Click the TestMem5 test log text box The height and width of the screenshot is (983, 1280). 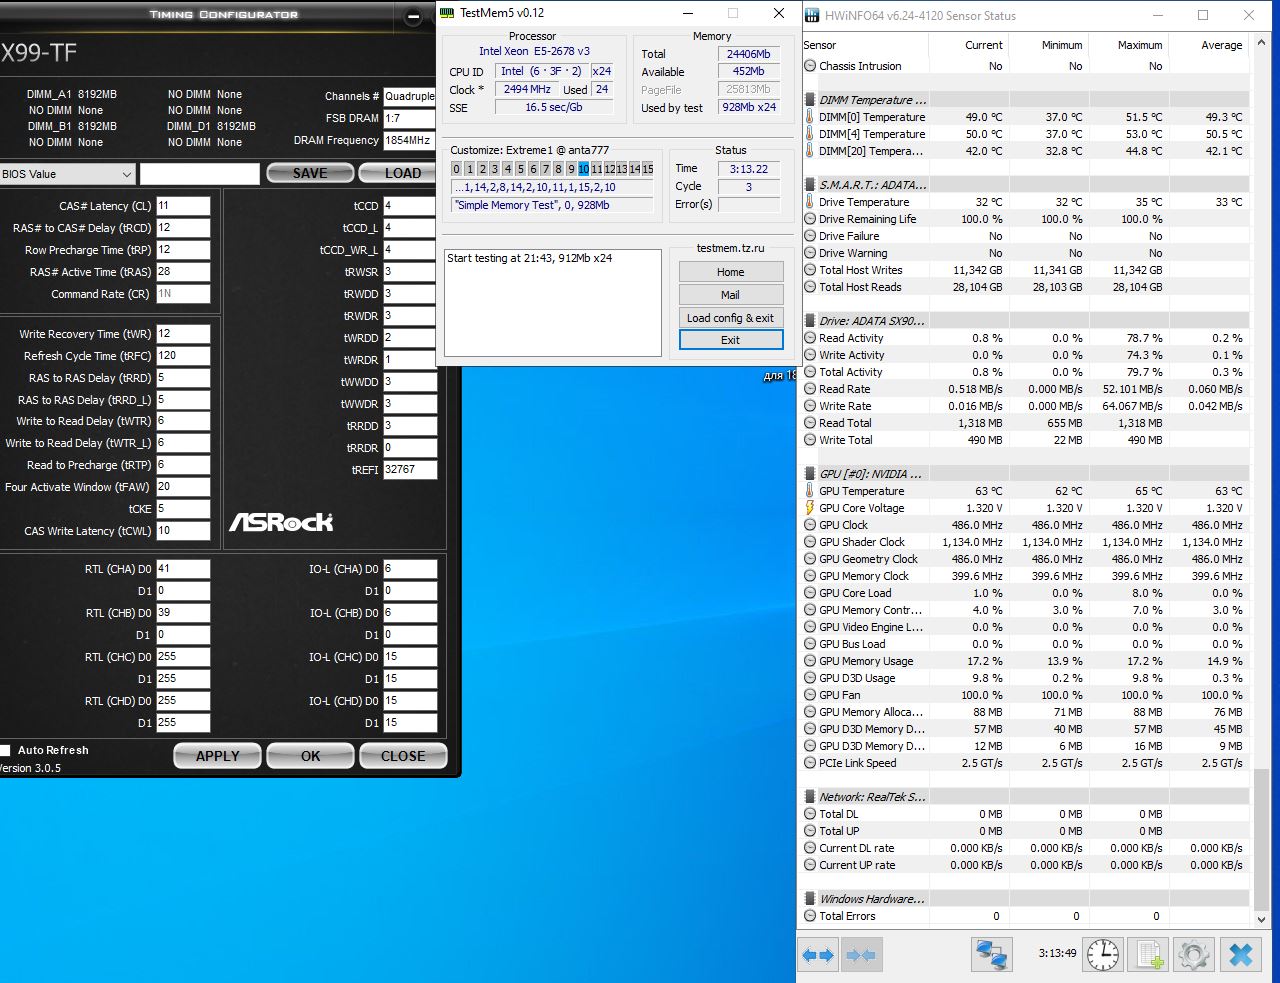pyautogui.click(x=553, y=303)
